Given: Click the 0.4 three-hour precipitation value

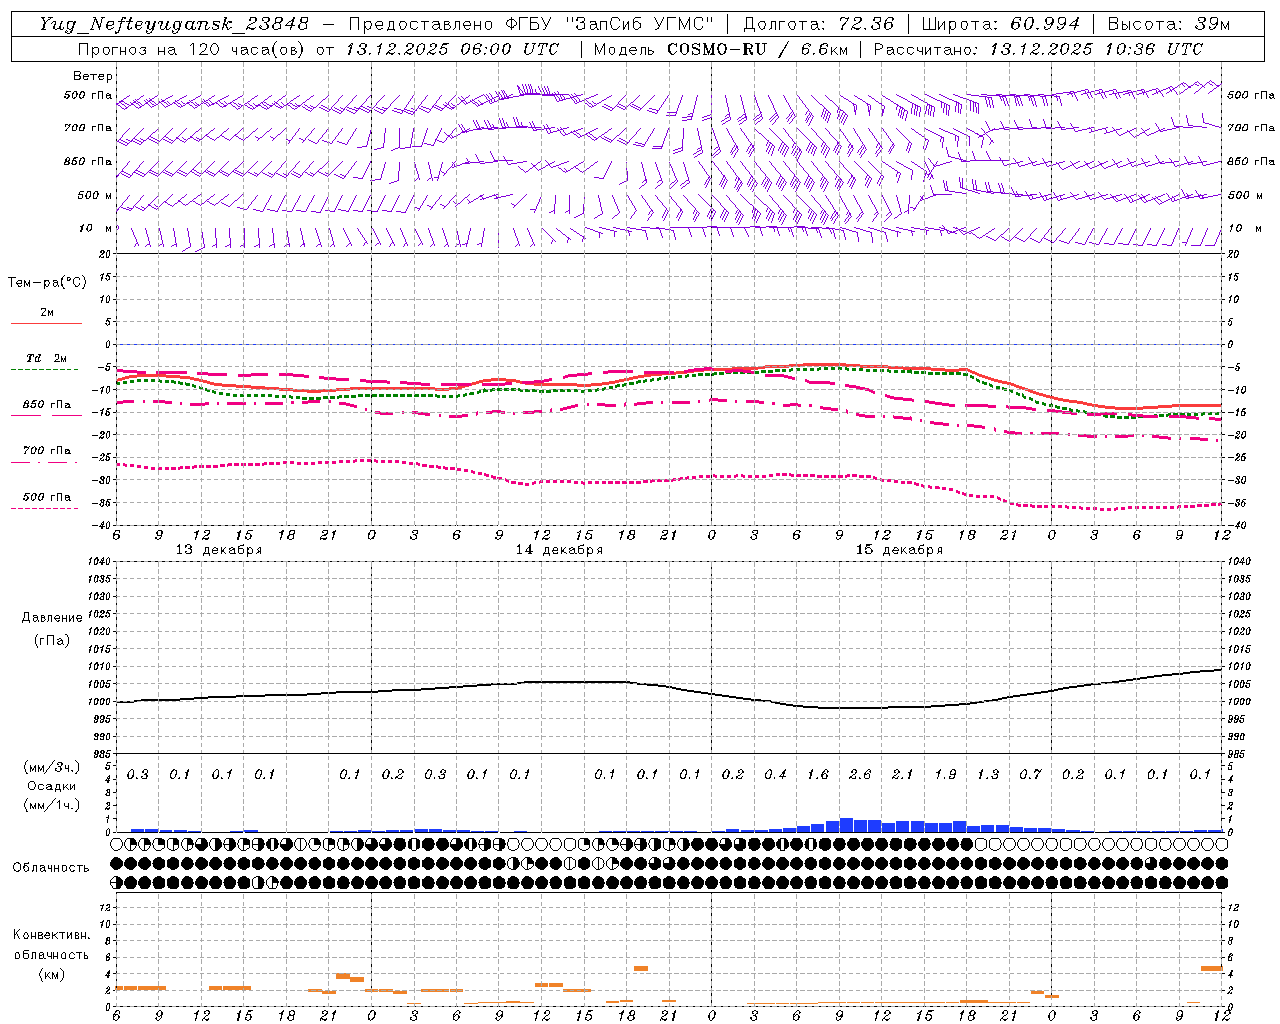Looking at the screenshot, I should pos(775,775).
